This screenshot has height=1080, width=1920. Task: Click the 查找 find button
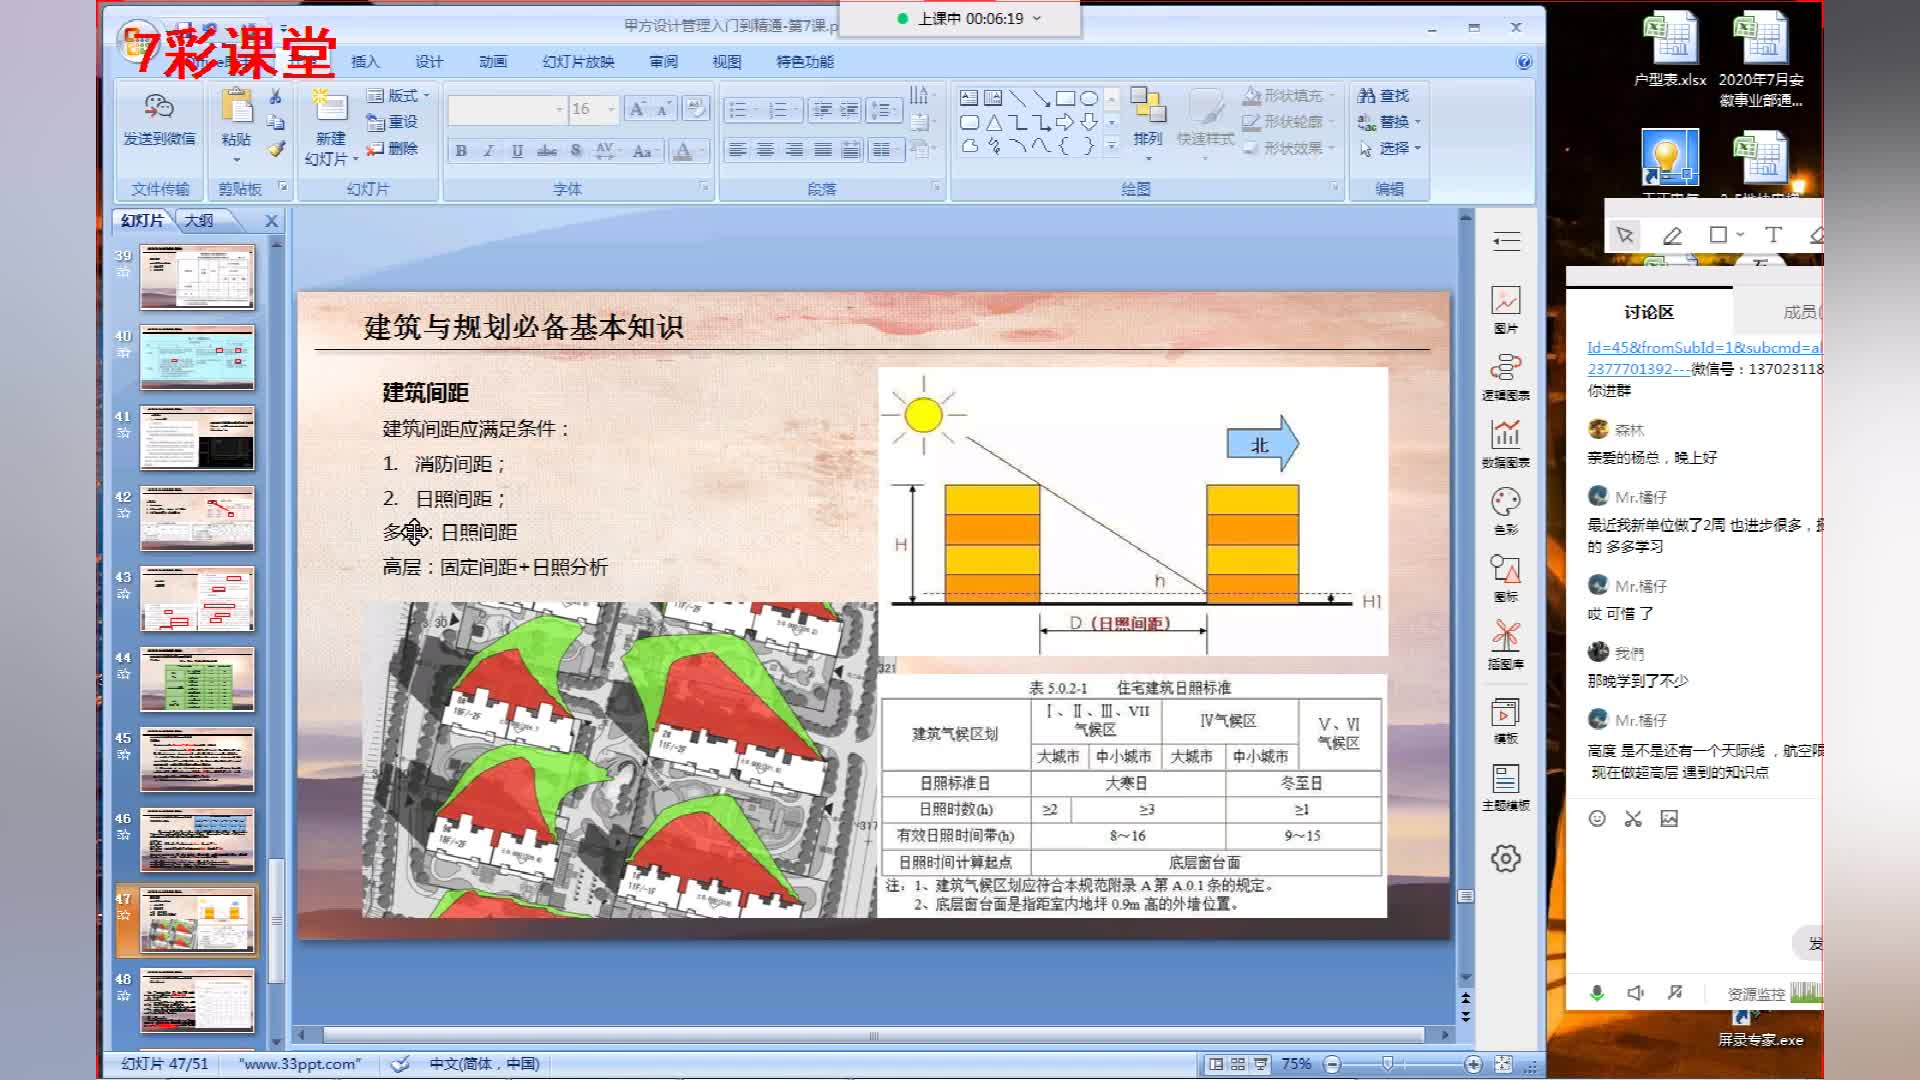[x=1384, y=95]
